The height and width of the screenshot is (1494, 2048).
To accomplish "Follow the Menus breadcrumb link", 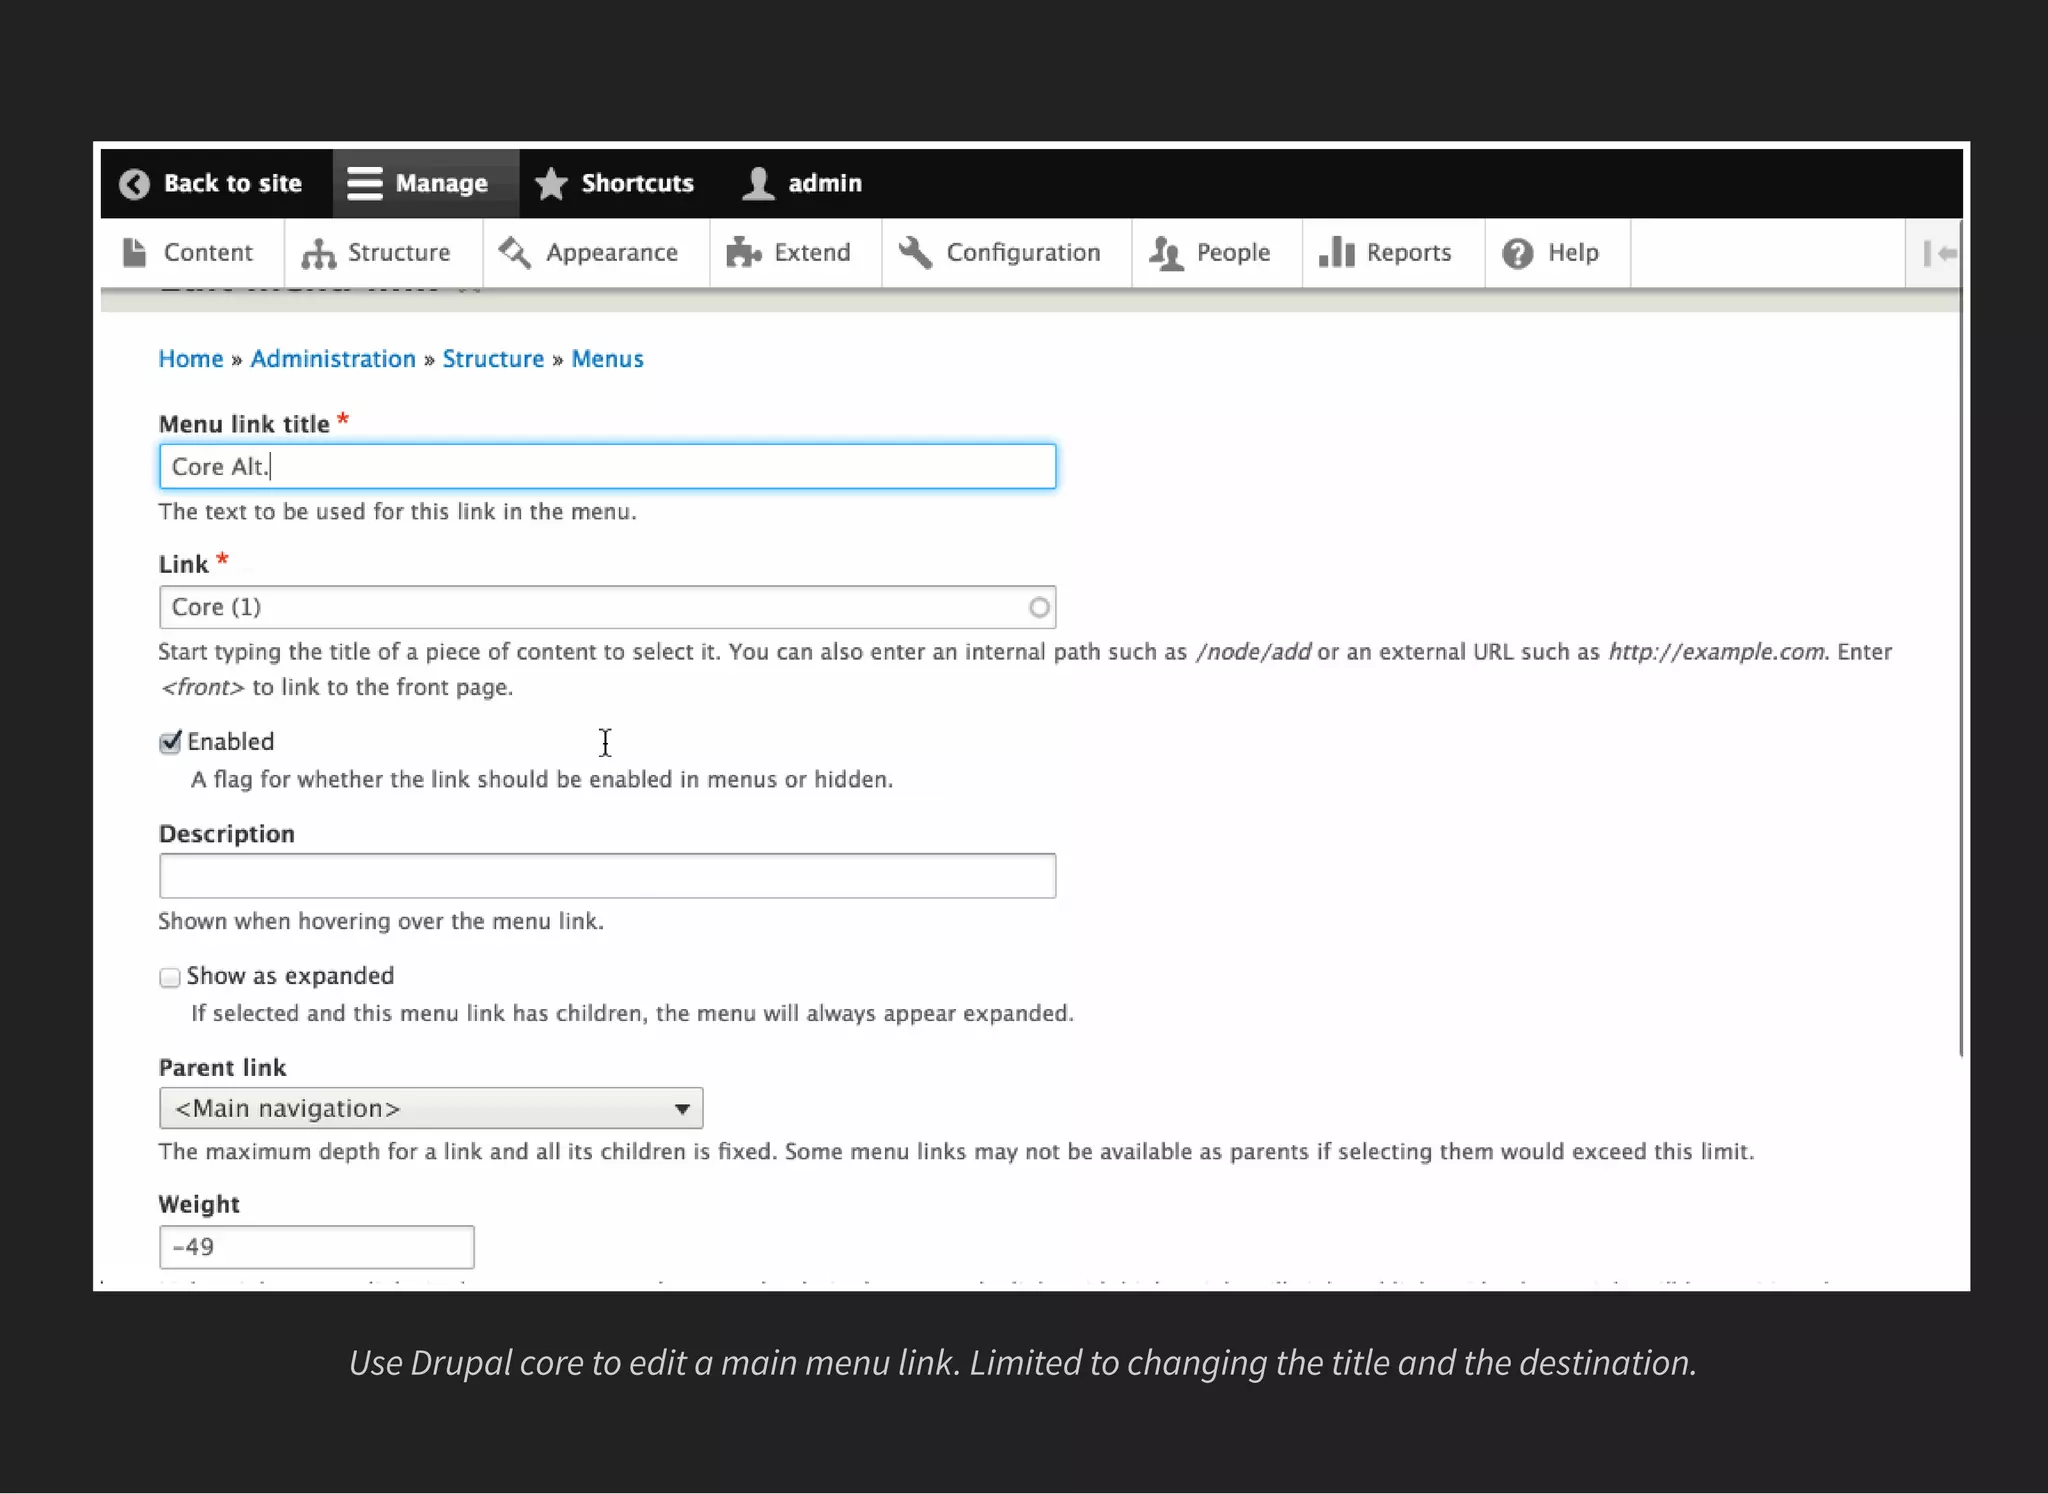I will (x=607, y=359).
